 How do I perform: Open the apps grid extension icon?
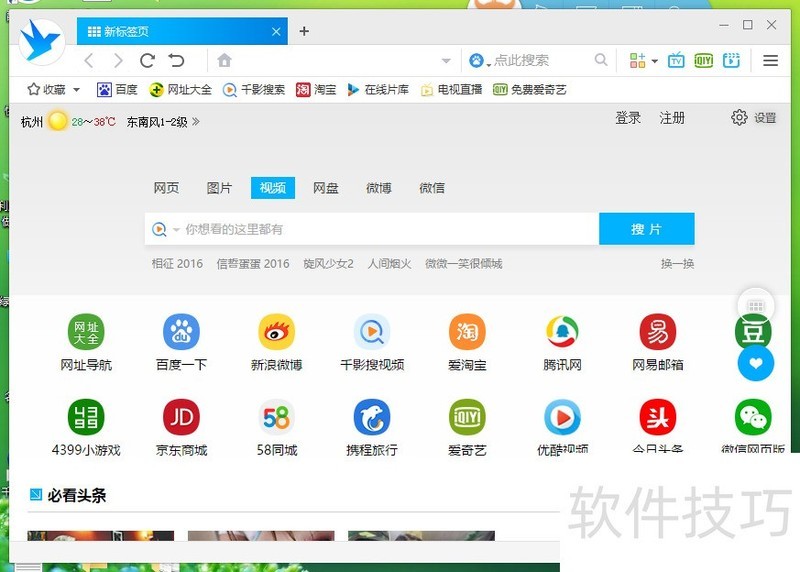637,61
